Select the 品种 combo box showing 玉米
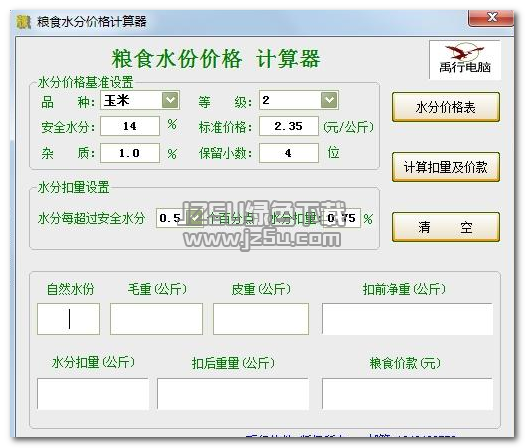Viewport: 525px width, 448px height. point(140,100)
